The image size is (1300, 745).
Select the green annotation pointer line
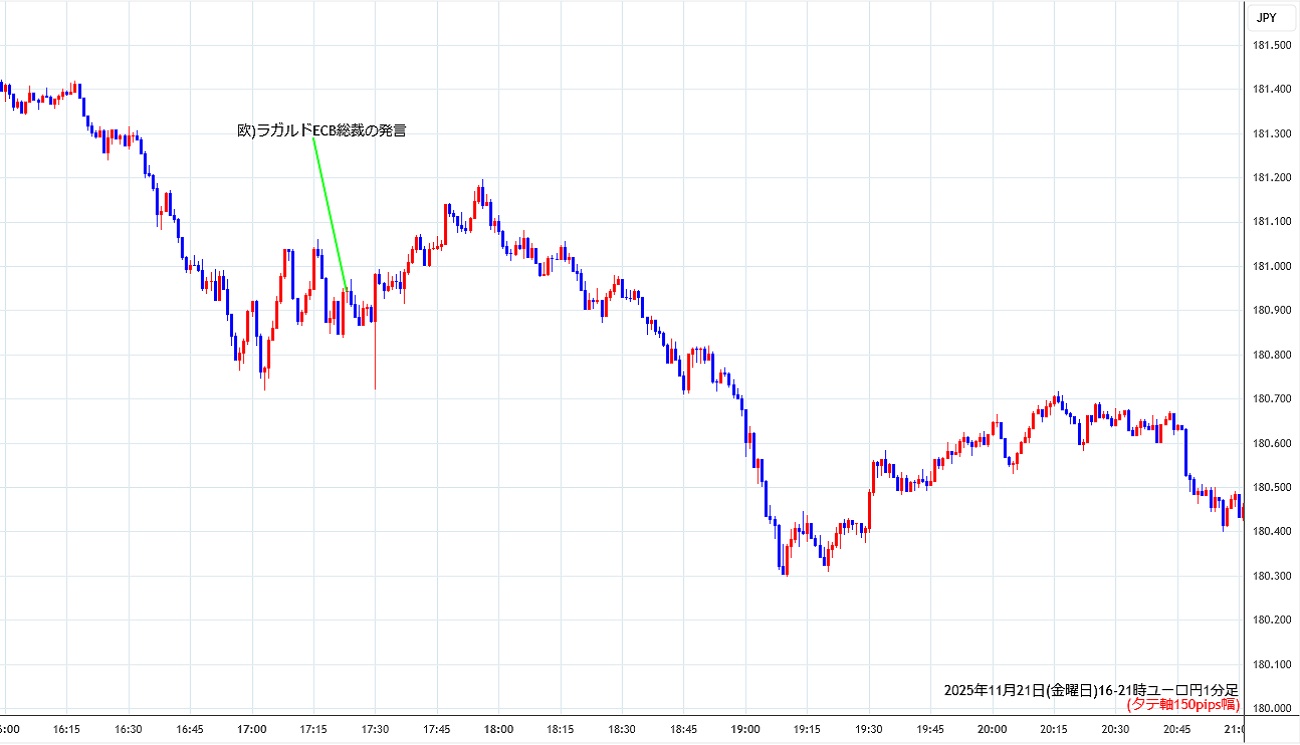point(329,214)
